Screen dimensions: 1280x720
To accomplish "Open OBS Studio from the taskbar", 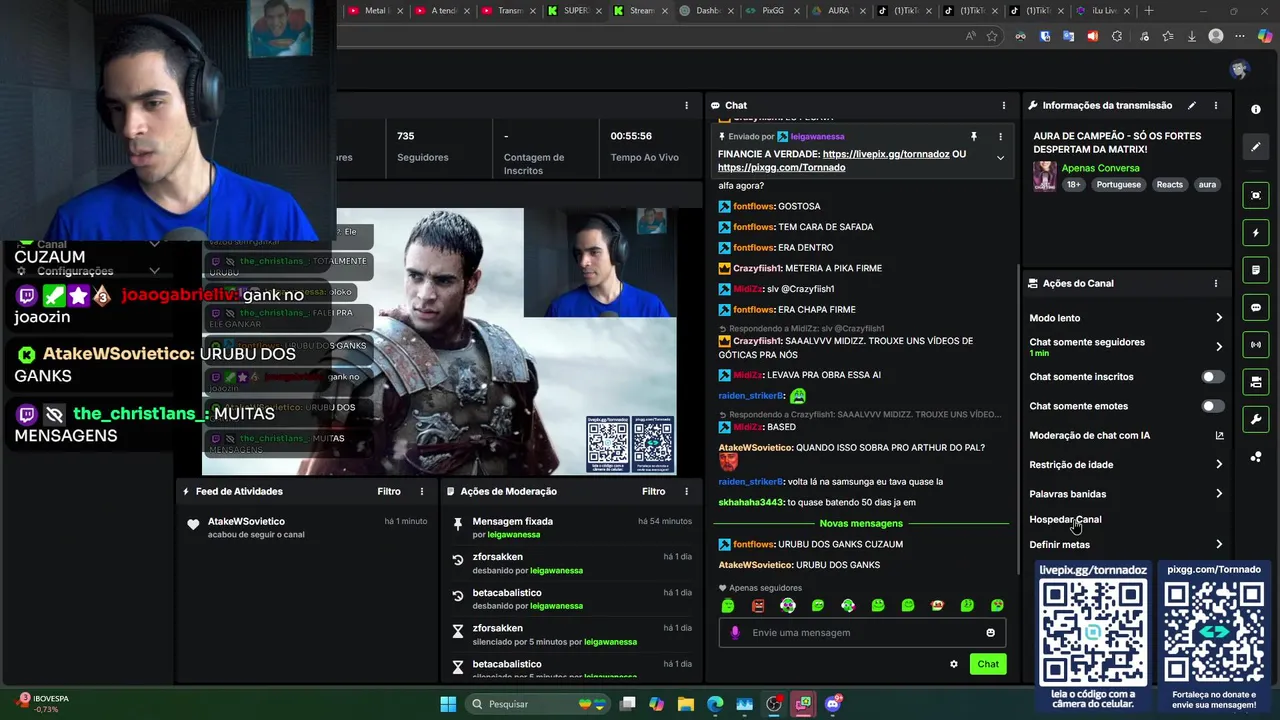I will pos(774,704).
